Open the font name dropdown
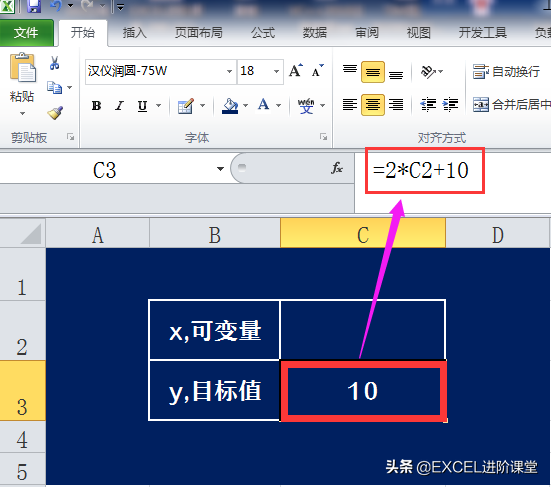Viewport: 551px width, 487px height. tap(229, 71)
